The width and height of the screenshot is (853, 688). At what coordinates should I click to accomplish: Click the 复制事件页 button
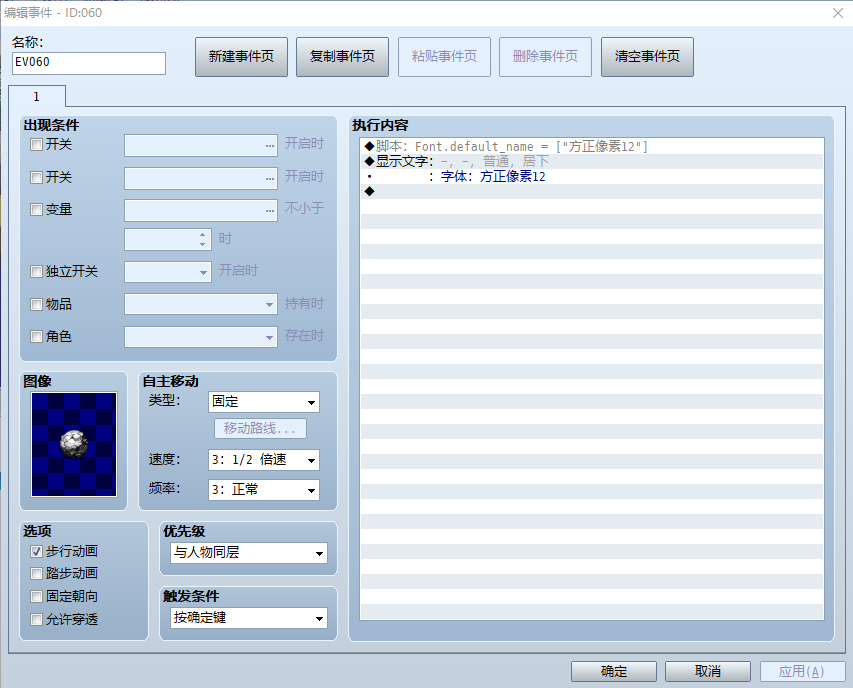342,57
